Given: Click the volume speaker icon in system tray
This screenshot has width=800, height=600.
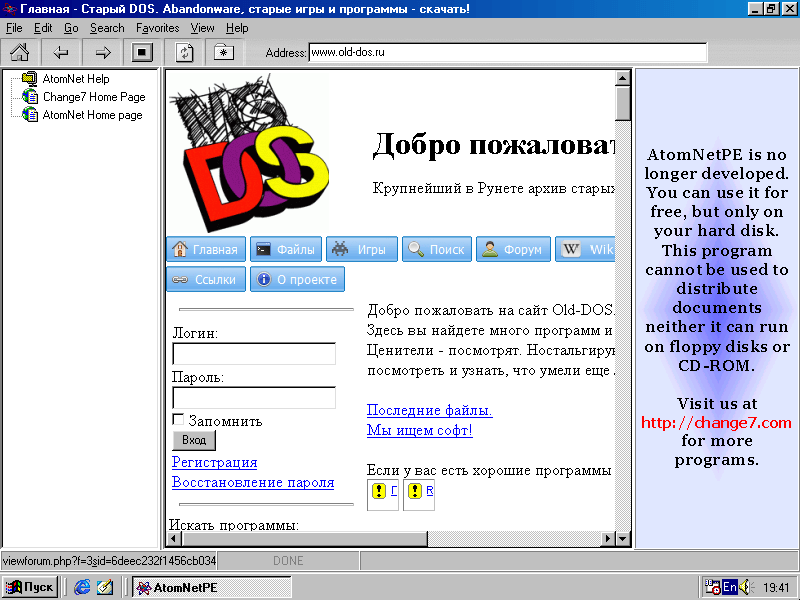Looking at the screenshot, I should 744,587.
